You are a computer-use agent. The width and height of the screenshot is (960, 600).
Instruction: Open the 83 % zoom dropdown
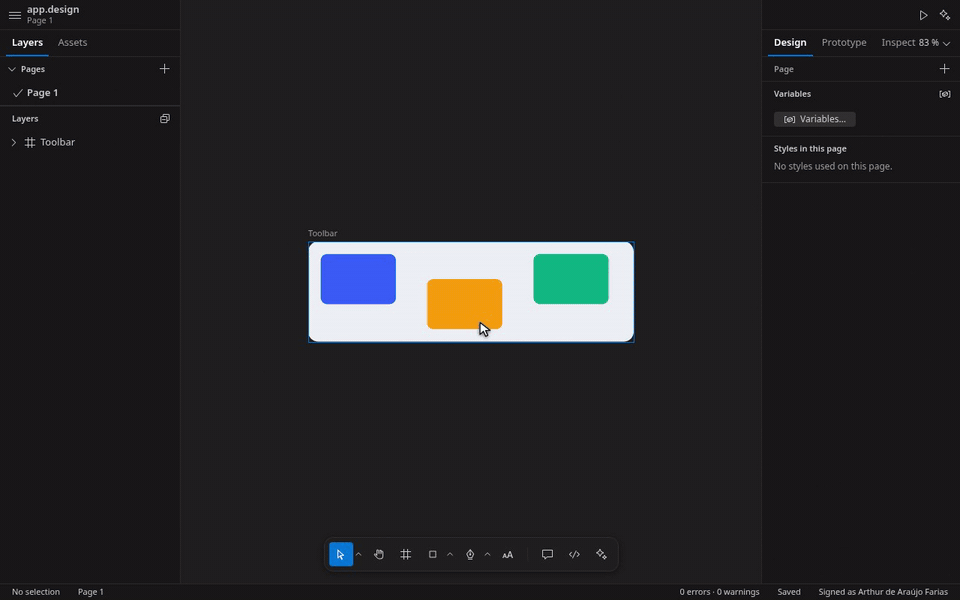click(934, 42)
